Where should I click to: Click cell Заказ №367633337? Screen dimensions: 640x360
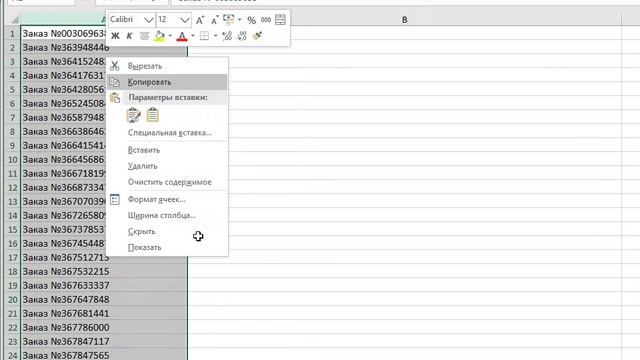[x=104, y=285]
